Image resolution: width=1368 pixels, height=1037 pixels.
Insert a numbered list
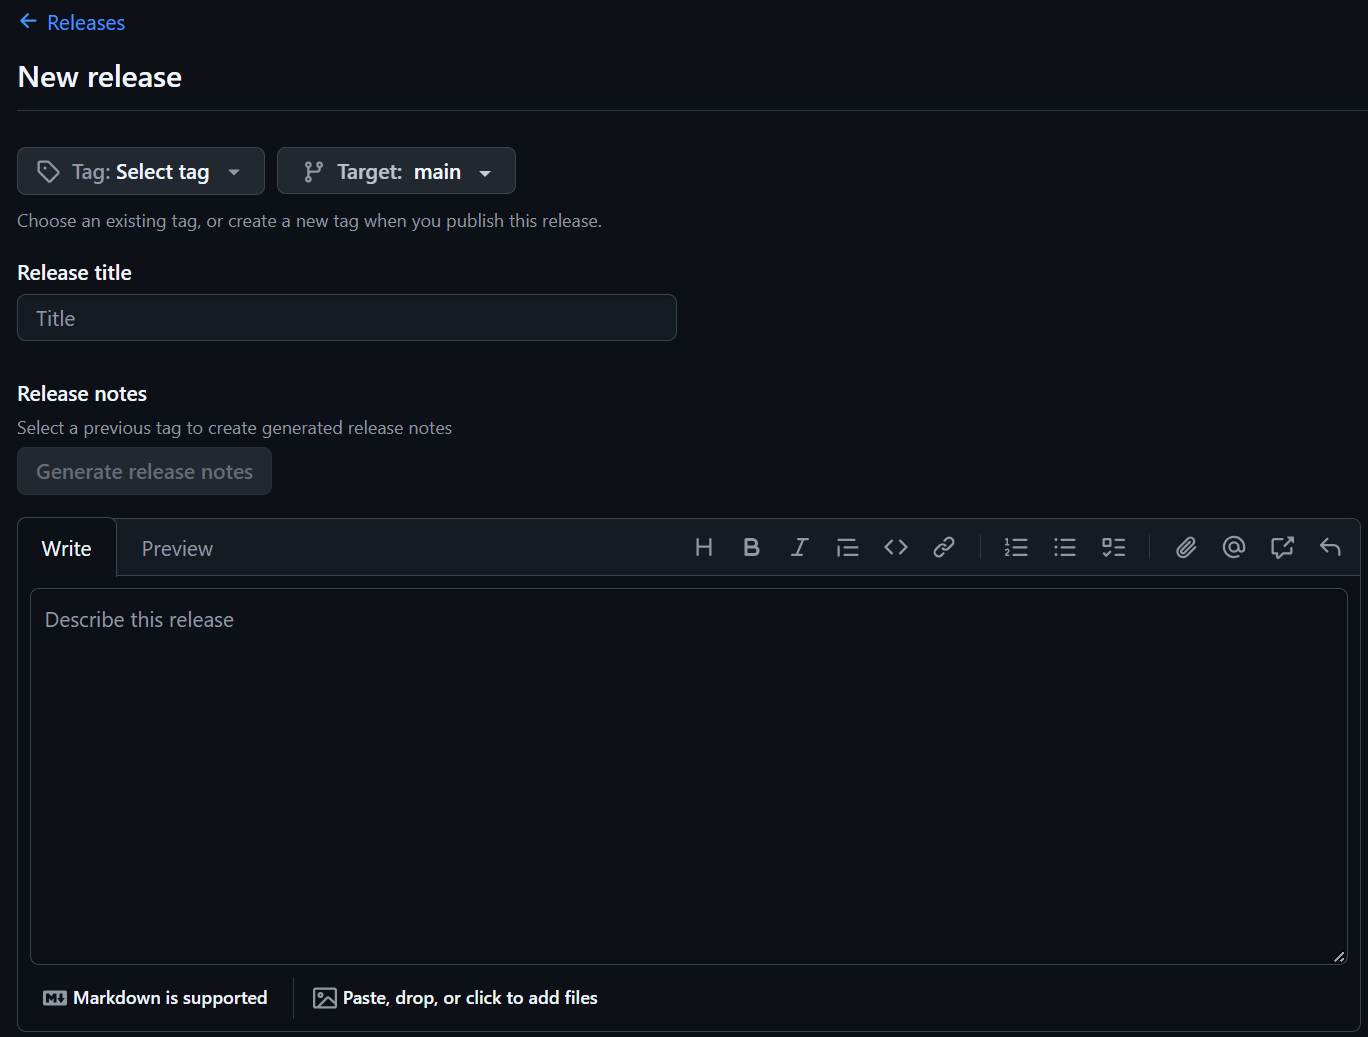pyautogui.click(x=1016, y=547)
